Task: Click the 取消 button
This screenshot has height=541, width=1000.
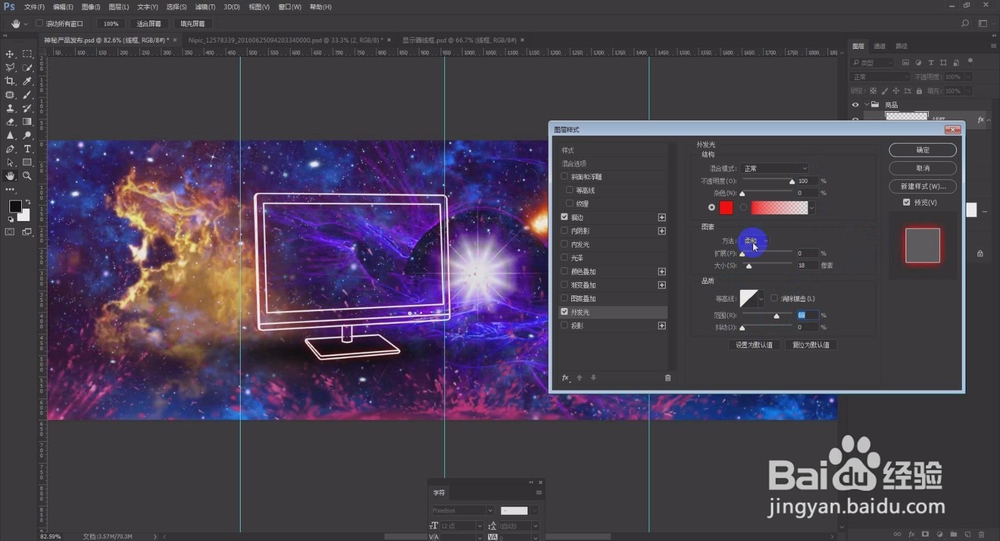Action: pos(922,168)
